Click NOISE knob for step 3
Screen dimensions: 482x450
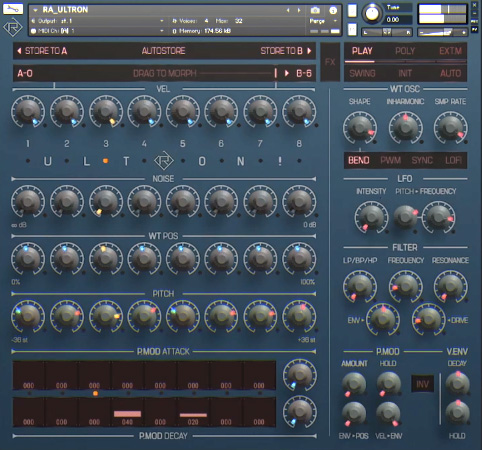106,201
